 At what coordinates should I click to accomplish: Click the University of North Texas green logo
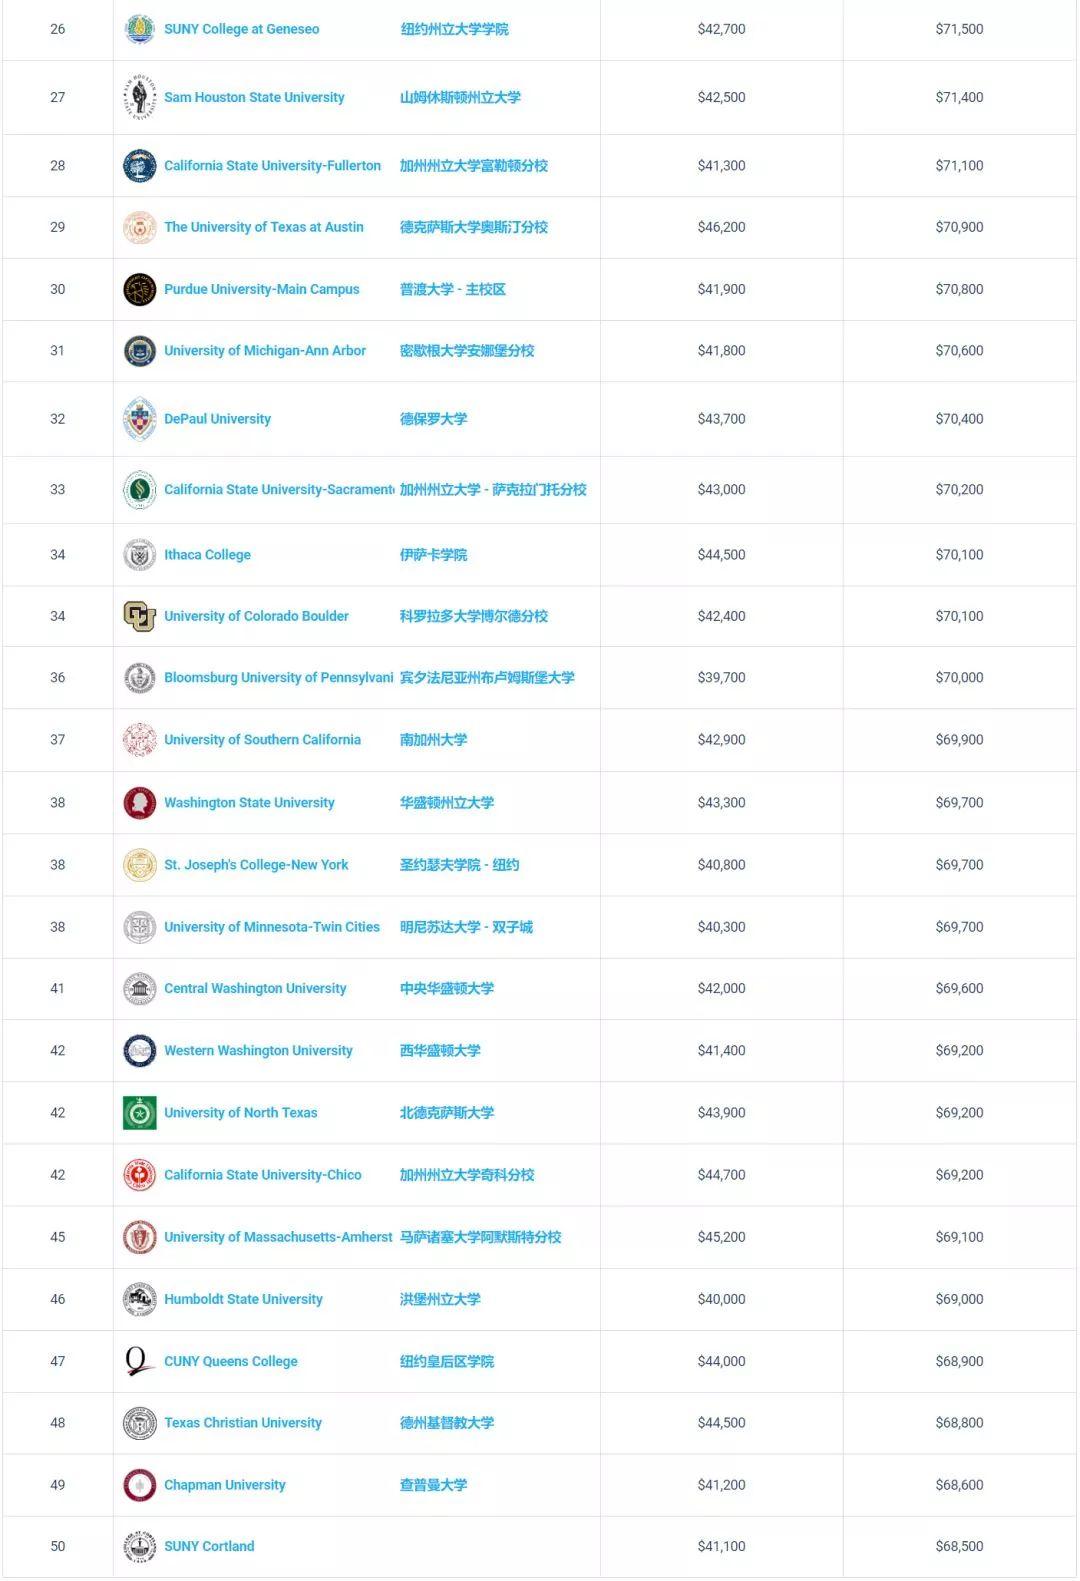[x=139, y=1113]
